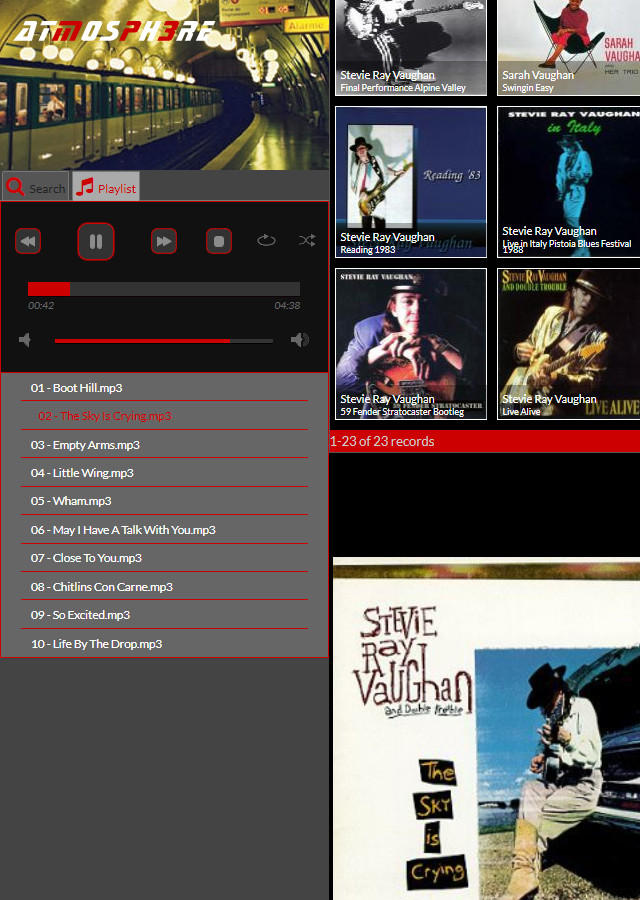This screenshot has width=640, height=900.
Task: Click the rewind/previous track button
Action: 28,241
